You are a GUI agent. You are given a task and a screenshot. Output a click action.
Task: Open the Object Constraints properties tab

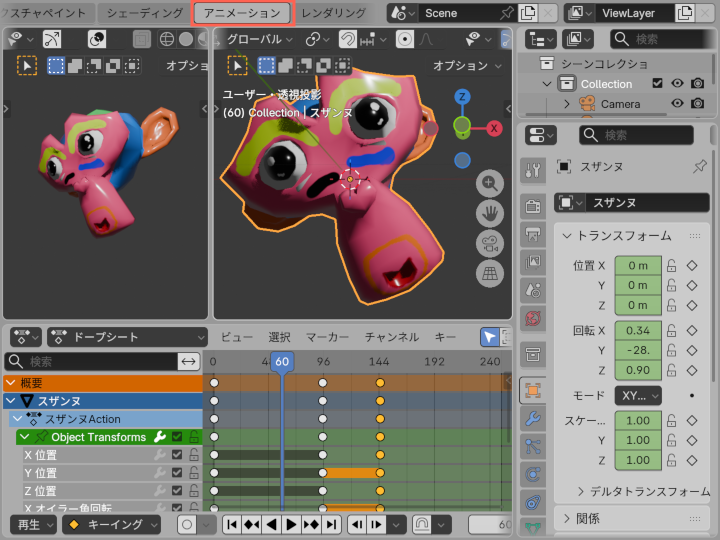coord(533,502)
